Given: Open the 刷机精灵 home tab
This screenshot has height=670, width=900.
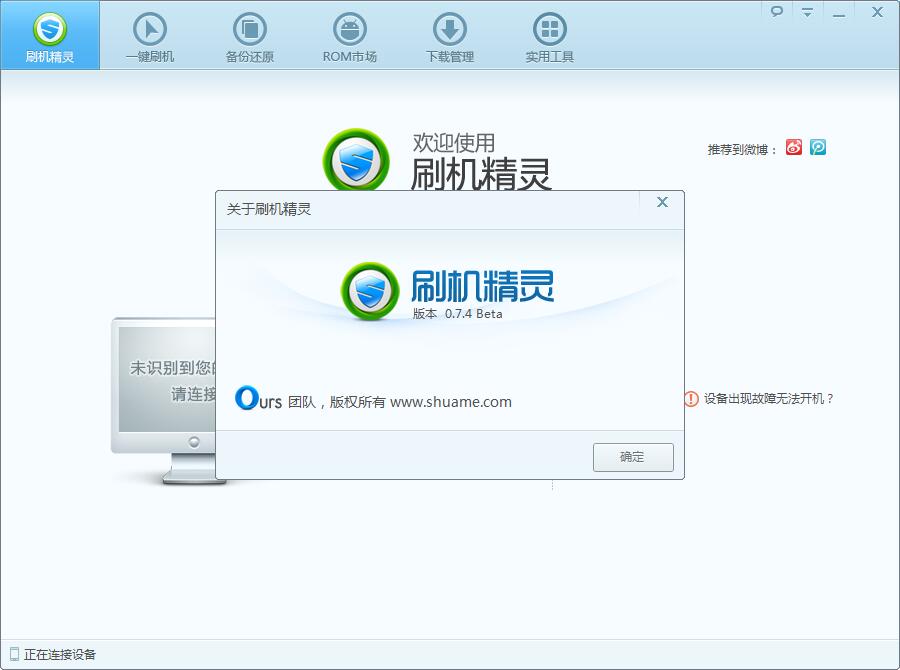Looking at the screenshot, I should point(50,36).
